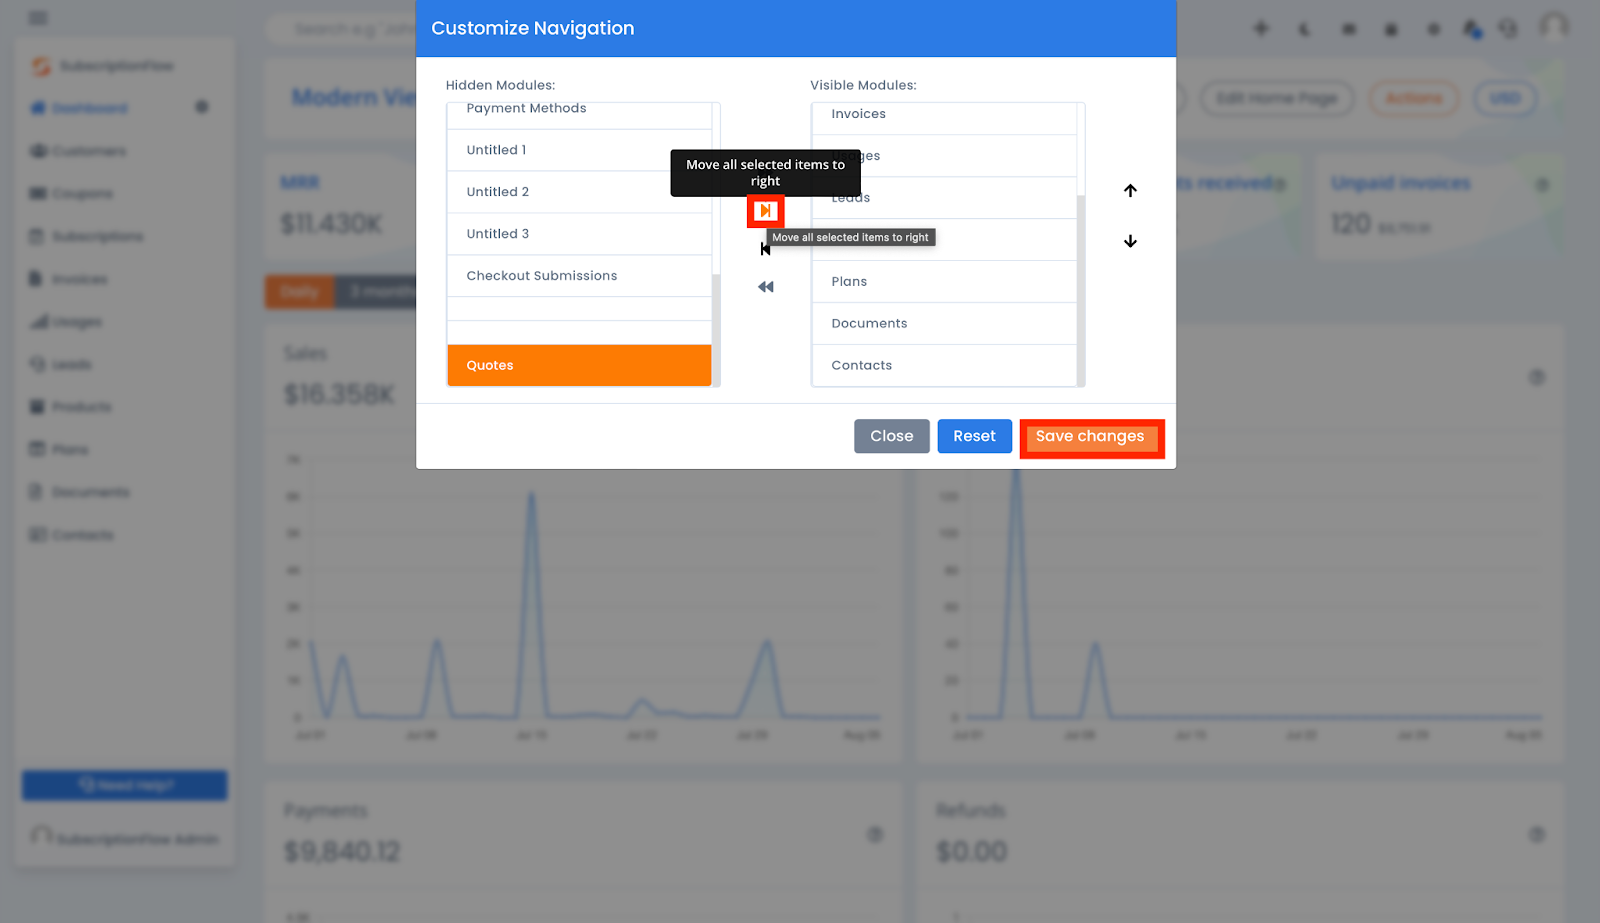
Task: Move the selected module down with the arrow
Action: [x=1130, y=241]
